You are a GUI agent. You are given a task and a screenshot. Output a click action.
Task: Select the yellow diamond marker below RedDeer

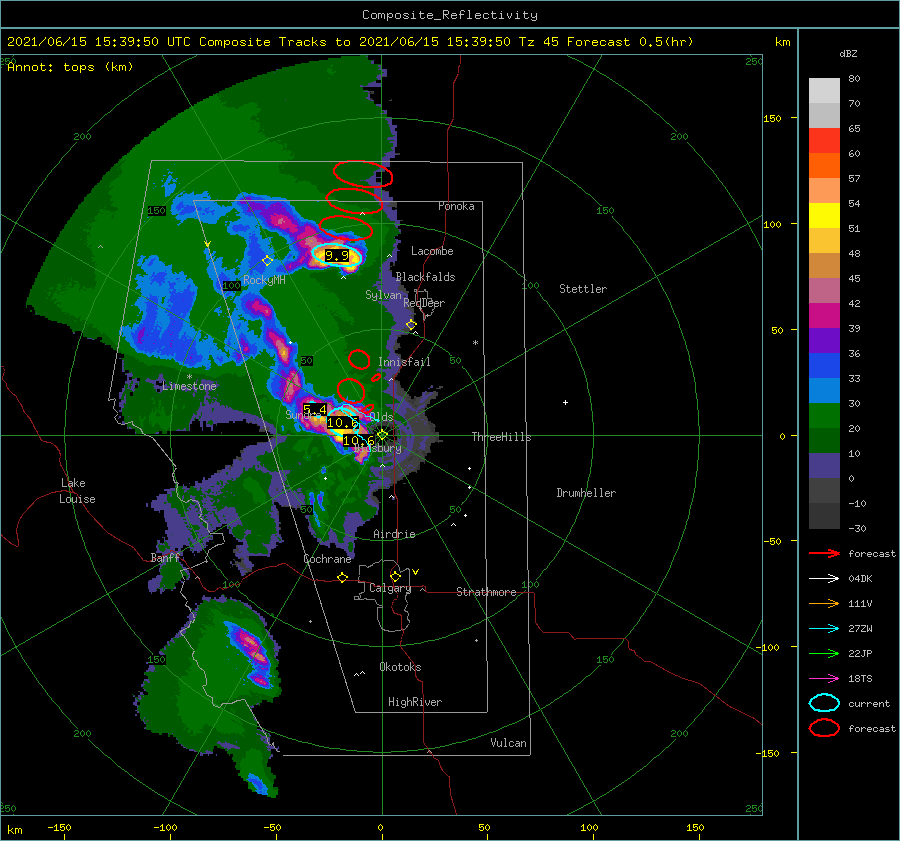point(411,325)
